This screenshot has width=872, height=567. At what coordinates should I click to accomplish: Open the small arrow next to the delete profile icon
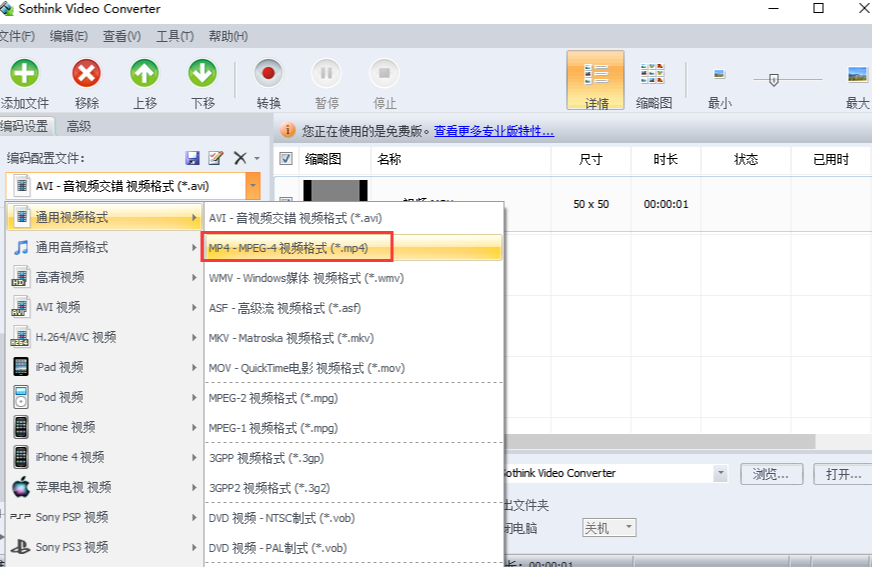[257, 158]
